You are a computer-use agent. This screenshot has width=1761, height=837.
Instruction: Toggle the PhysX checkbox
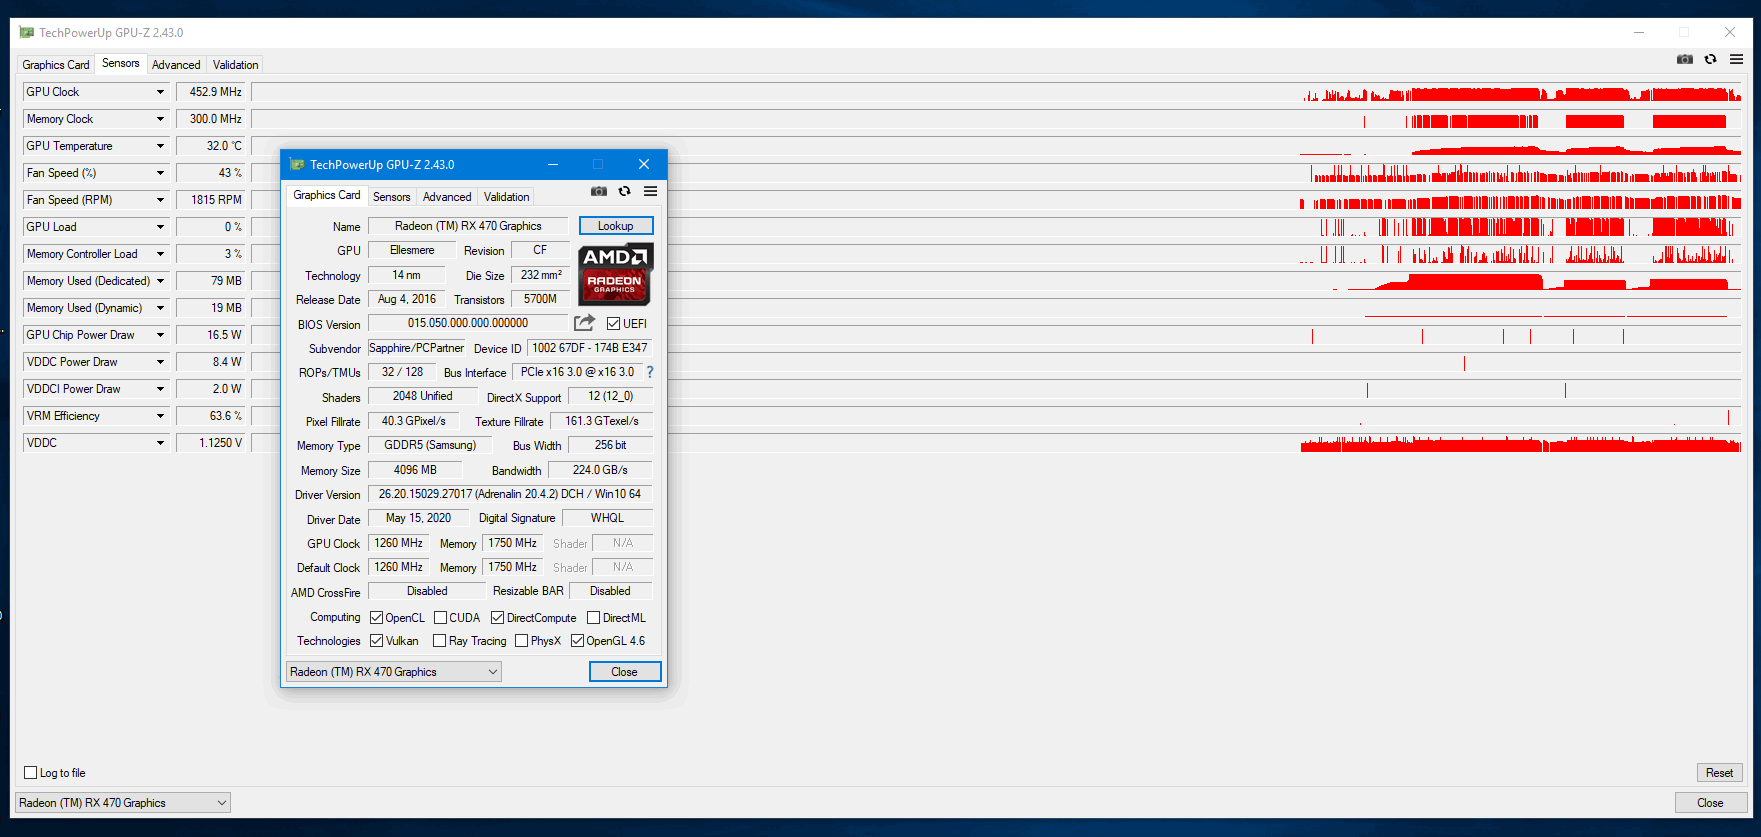point(521,641)
